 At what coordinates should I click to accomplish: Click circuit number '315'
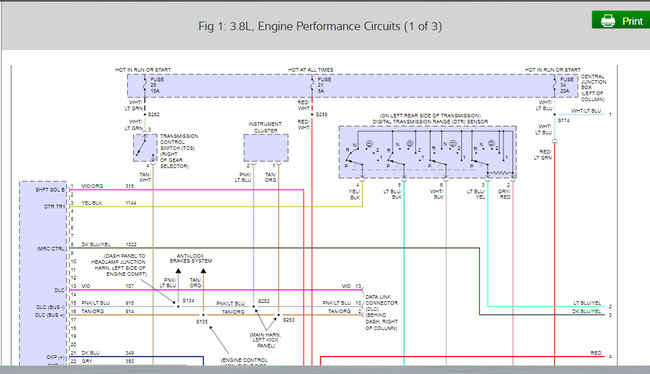[x=130, y=186]
